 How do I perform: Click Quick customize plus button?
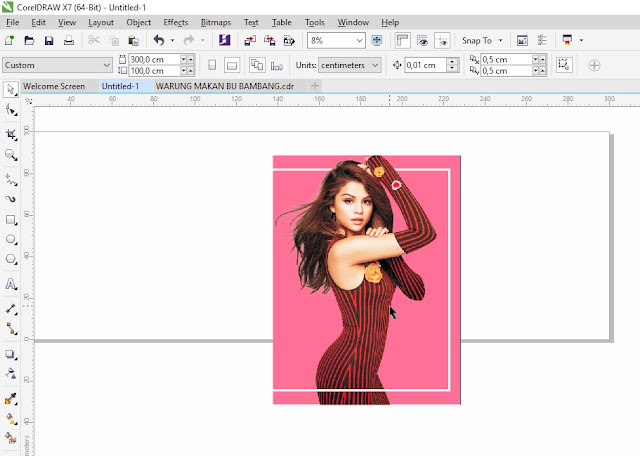pyautogui.click(x=594, y=65)
